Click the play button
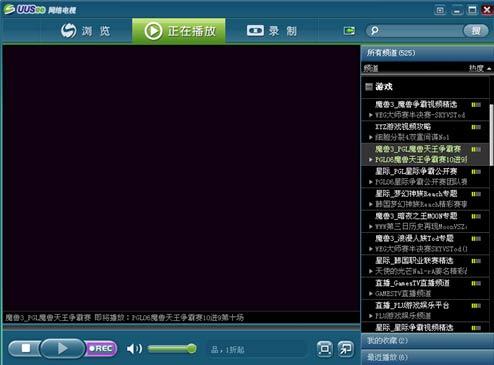494x365 pixels. click(62, 348)
